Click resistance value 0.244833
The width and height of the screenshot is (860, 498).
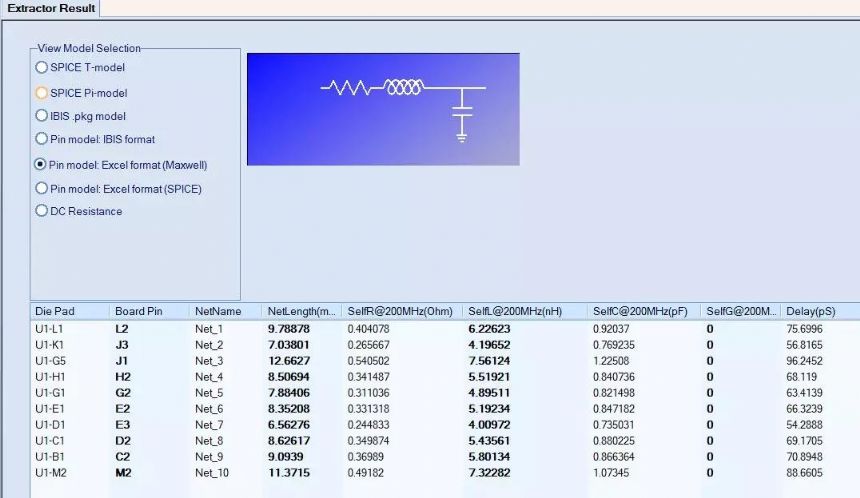tap(368, 425)
